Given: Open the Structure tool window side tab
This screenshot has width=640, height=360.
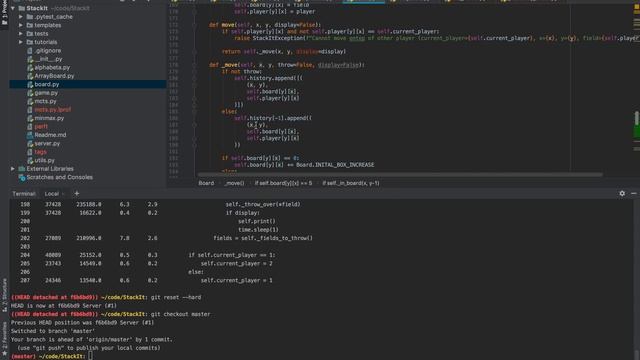Looking at the screenshot, I should [4, 295].
